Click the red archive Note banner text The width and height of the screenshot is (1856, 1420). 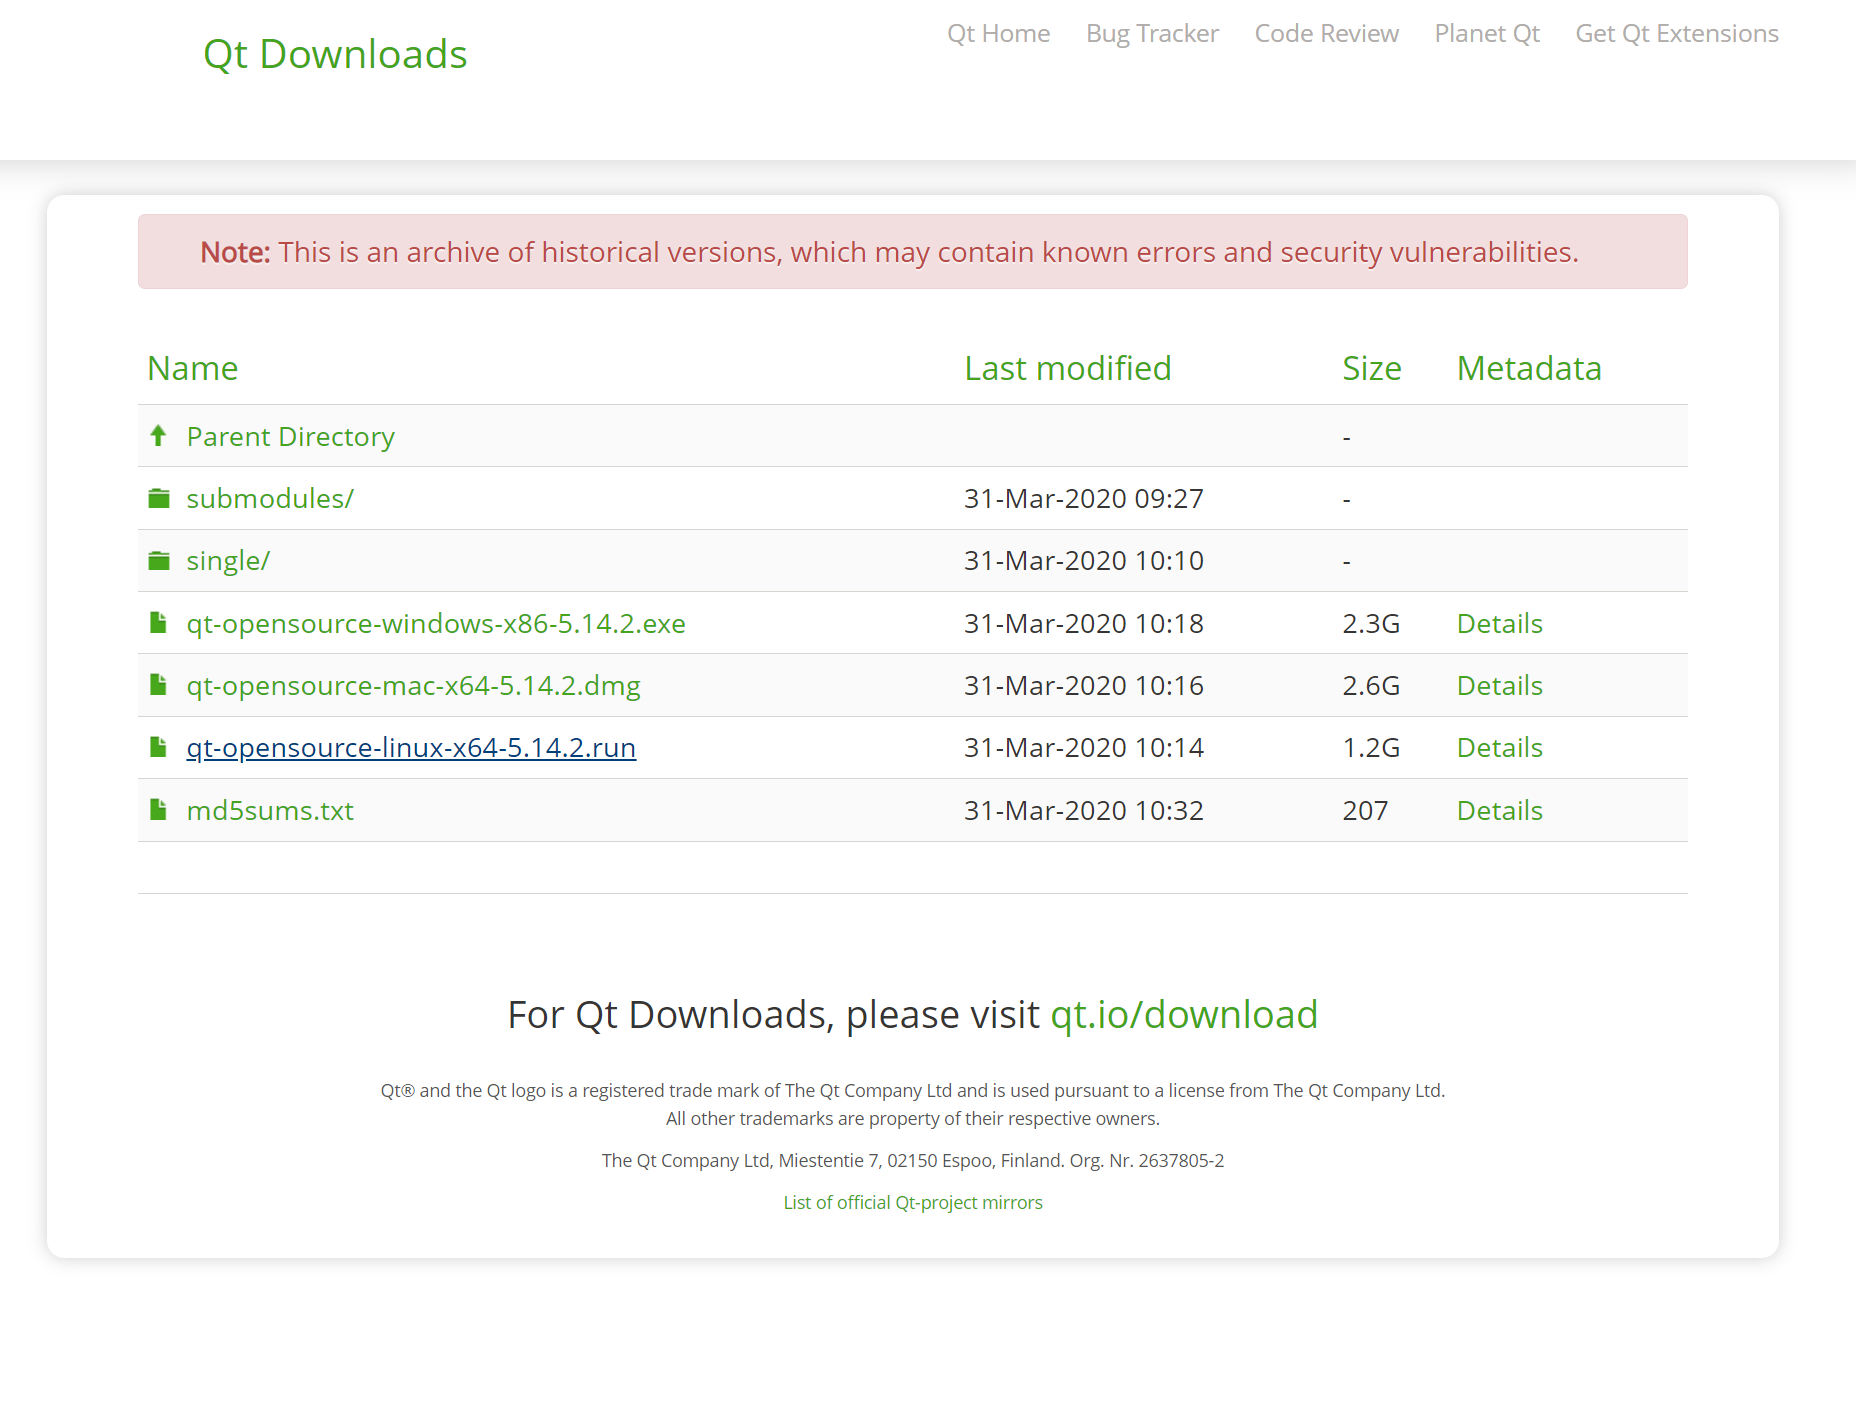[x=889, y=252]
